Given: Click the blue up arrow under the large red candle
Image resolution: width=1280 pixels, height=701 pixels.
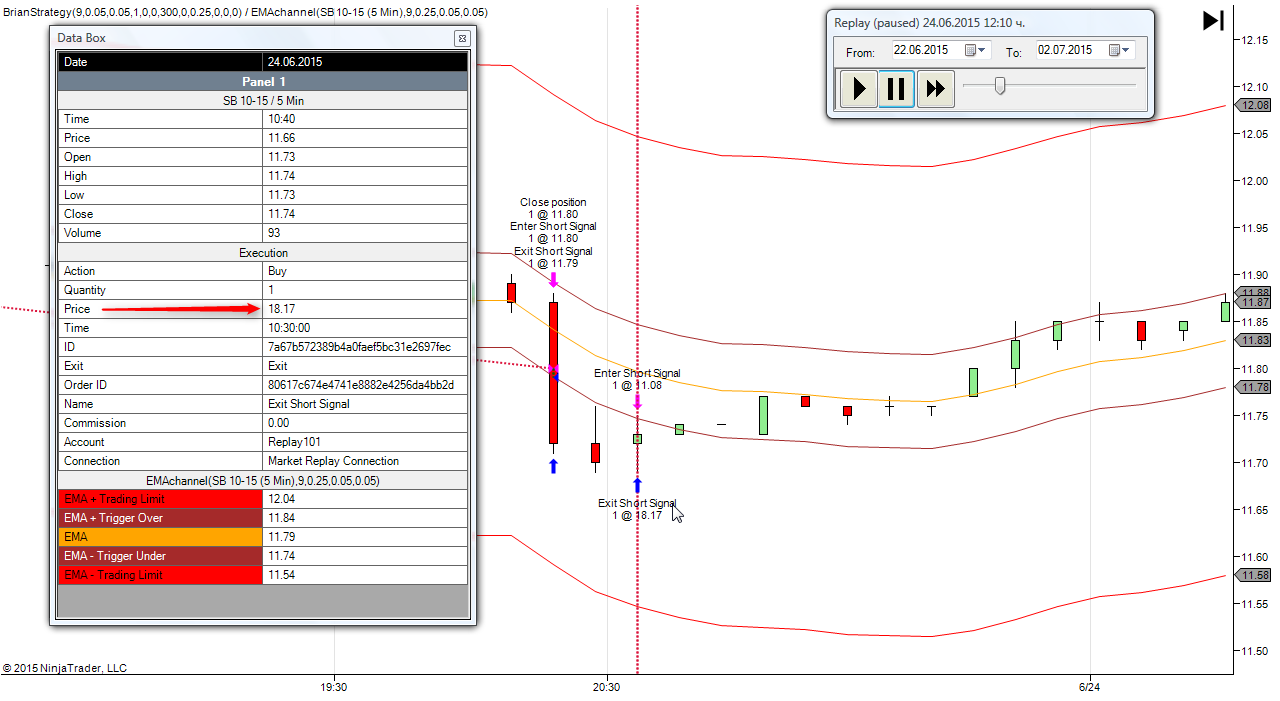Looking at the screenshot, I should tap(553, 465).
